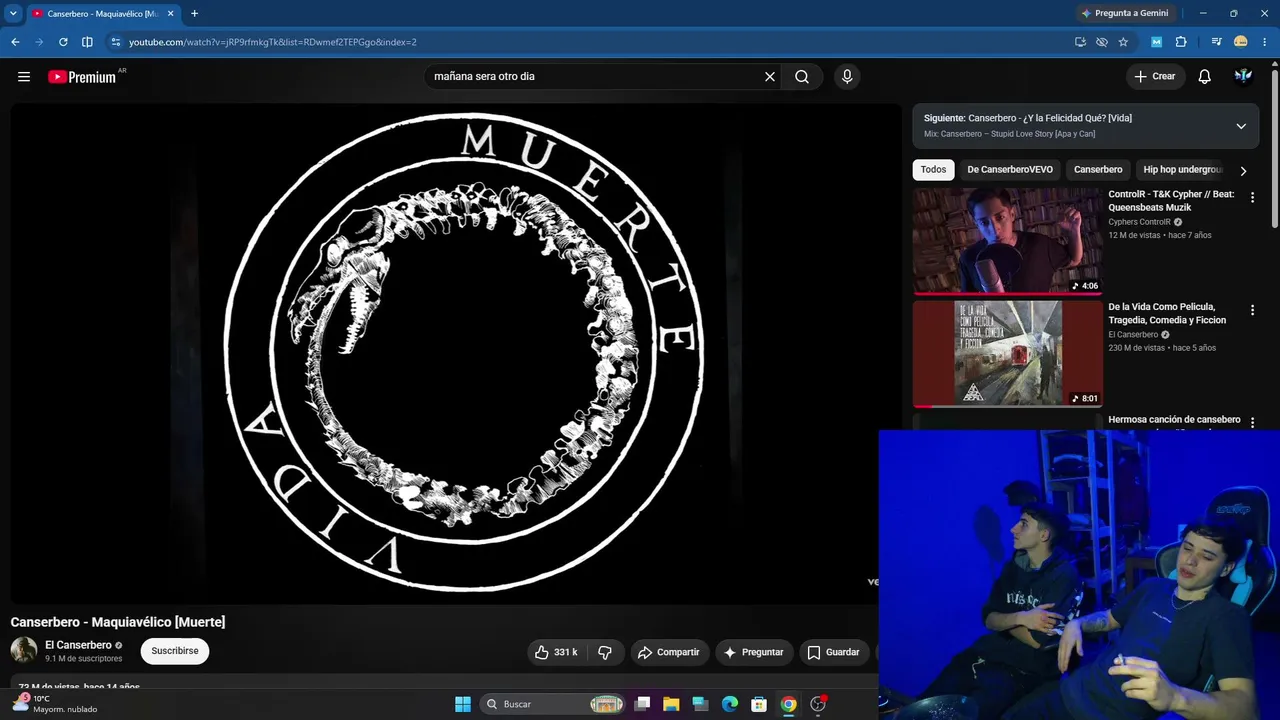1280x720 pixels.
Task: Open the Windows Start menu
Action: click(x=463, y=704)
